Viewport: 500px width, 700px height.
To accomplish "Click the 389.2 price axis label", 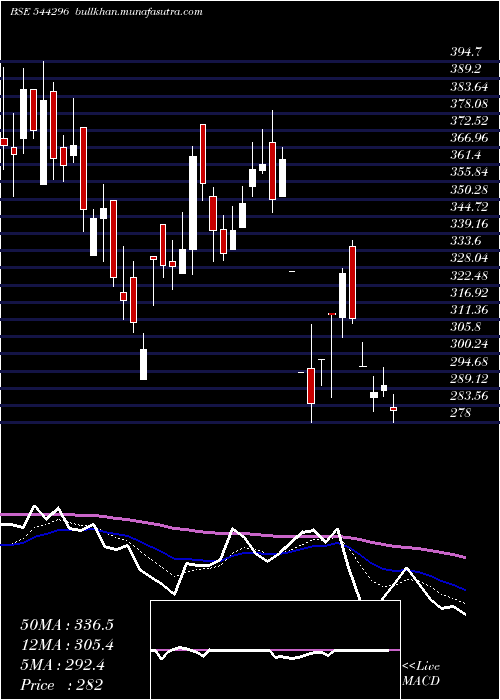I will pyautogui.click(x=466, y=69).
